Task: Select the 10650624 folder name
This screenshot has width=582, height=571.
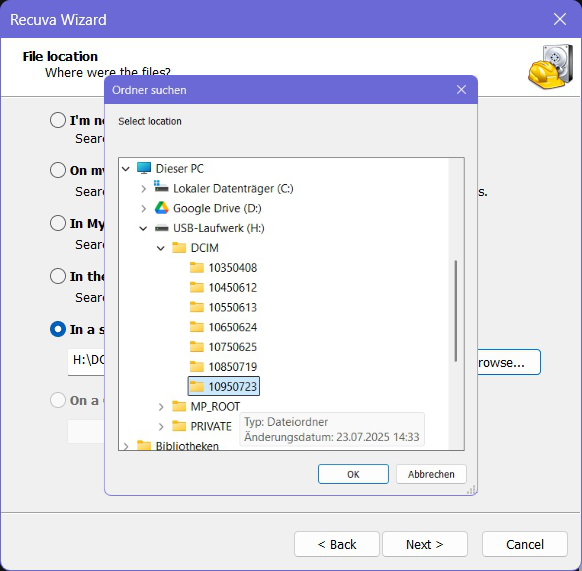Action: [232, 327]
